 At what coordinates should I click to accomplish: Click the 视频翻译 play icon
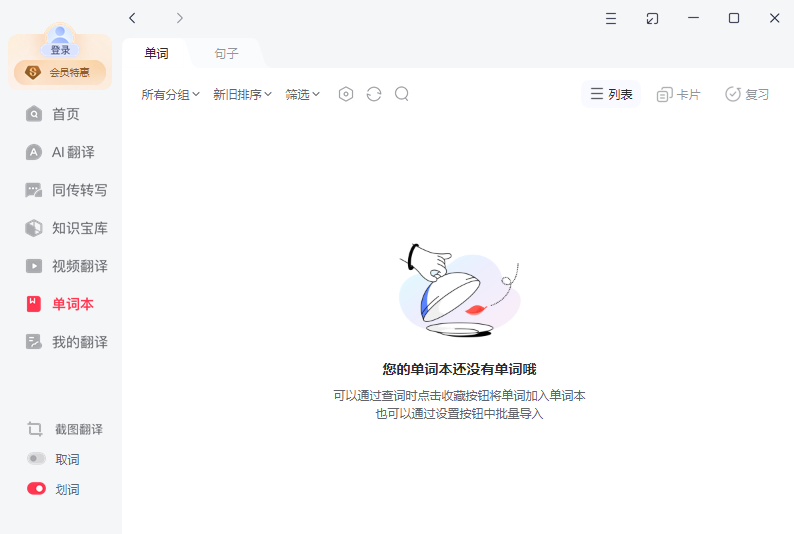[33, 266]
